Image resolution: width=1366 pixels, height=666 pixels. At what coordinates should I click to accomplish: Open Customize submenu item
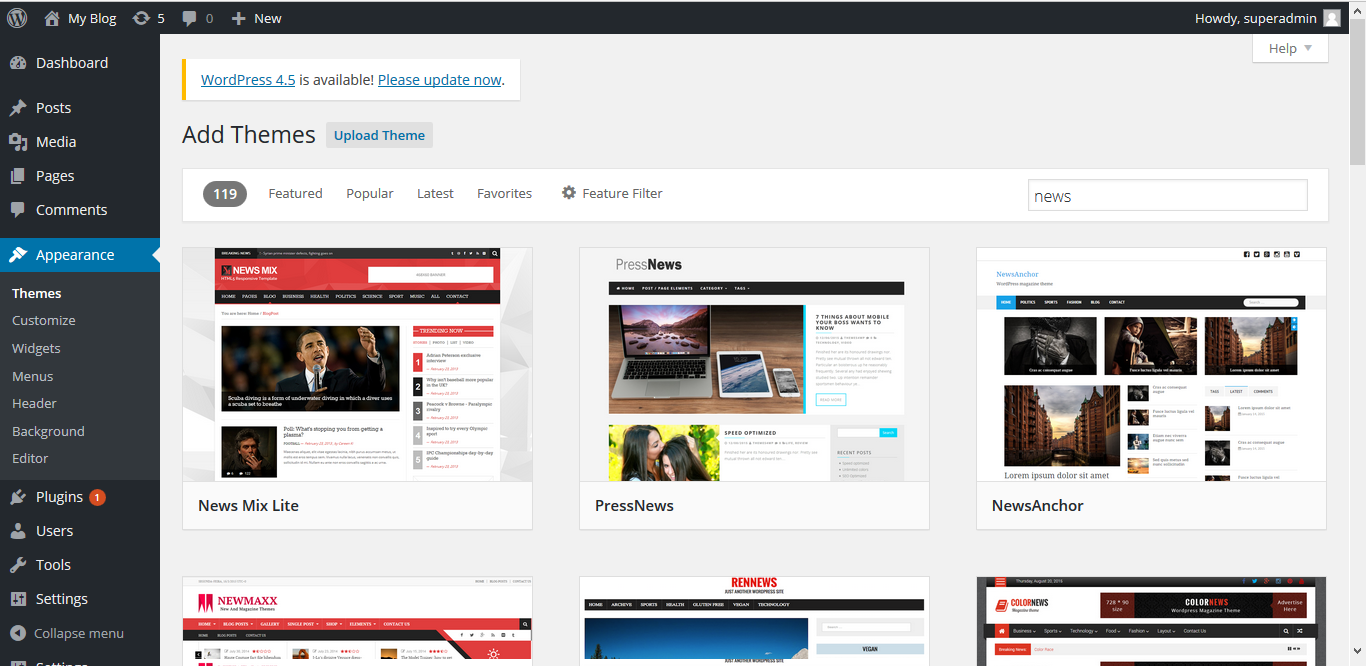44,321
